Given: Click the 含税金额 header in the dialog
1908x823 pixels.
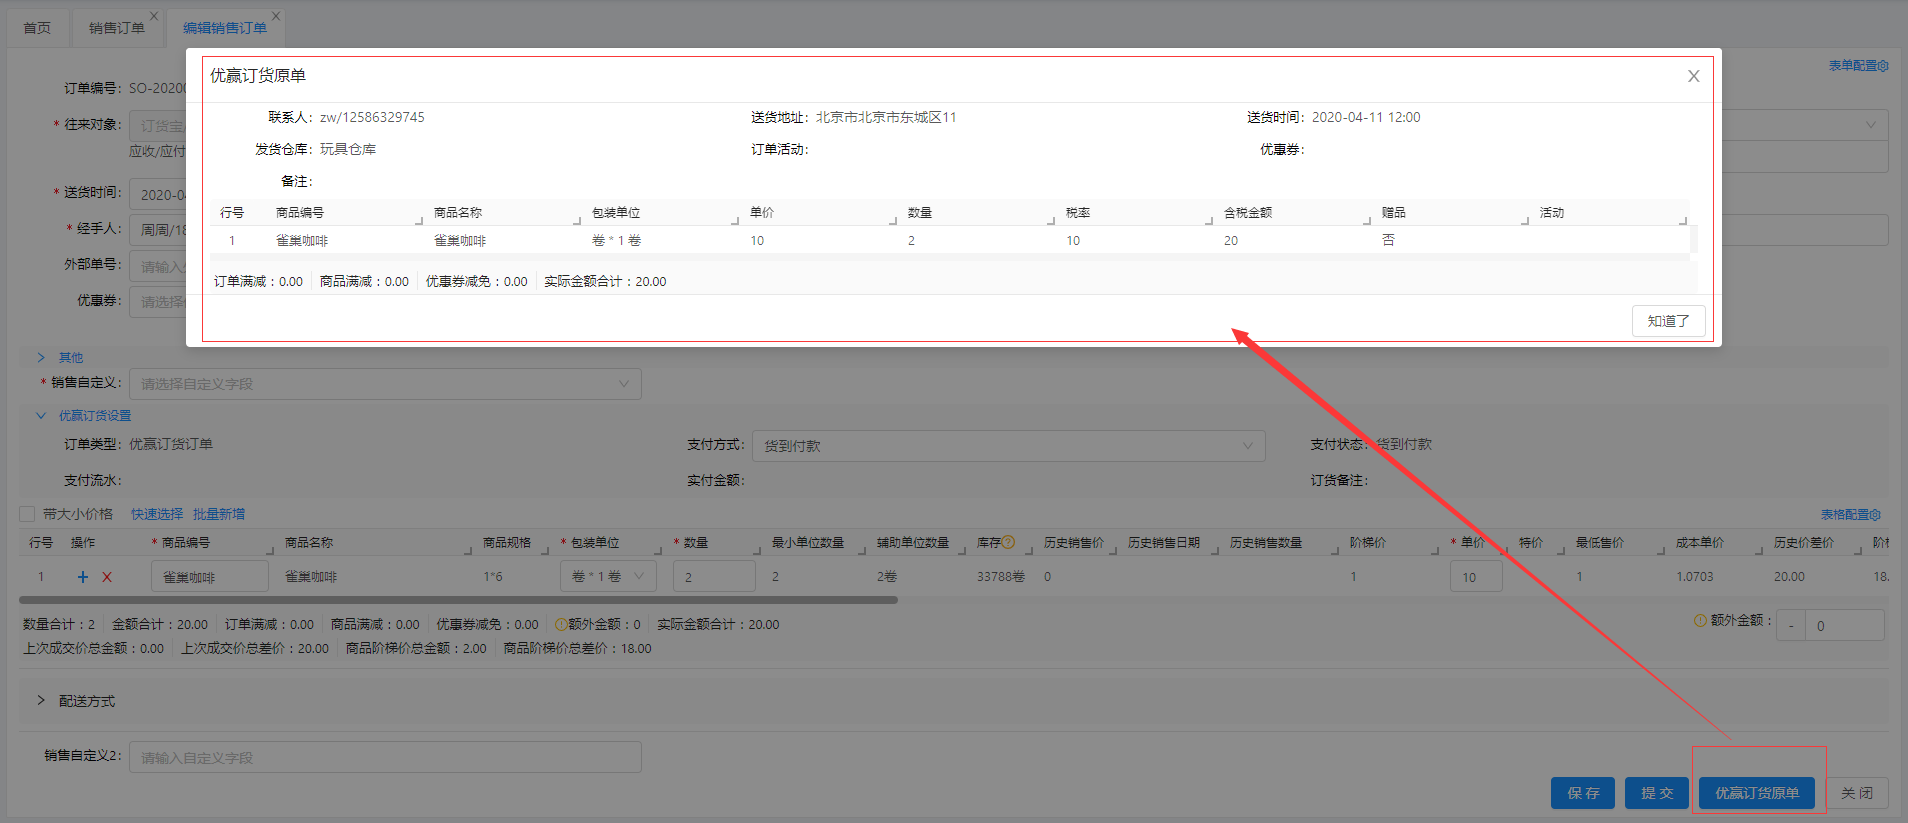Looking at the screenshot, I should pyautogui.click(x=1248, y=213).
